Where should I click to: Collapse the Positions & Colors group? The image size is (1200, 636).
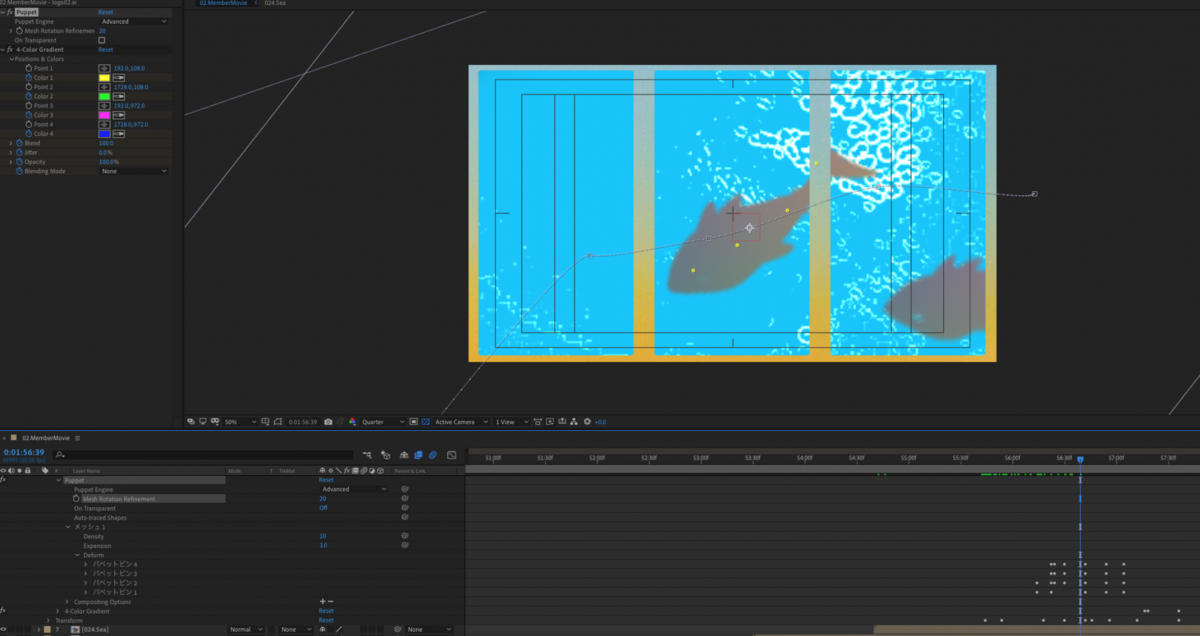[11, 59]
